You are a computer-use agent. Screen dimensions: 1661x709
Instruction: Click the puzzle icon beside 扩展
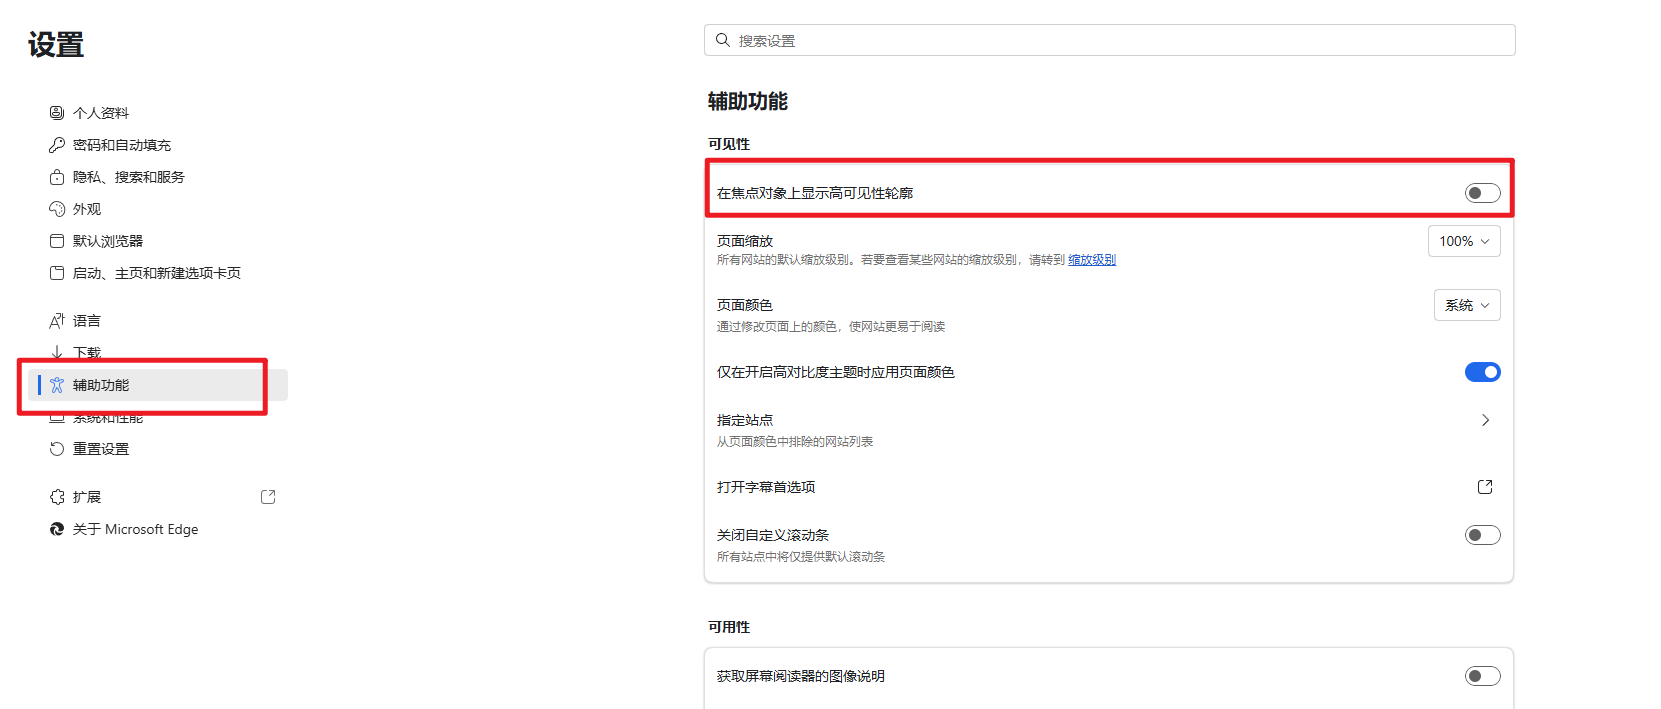(x=57, y=497)
